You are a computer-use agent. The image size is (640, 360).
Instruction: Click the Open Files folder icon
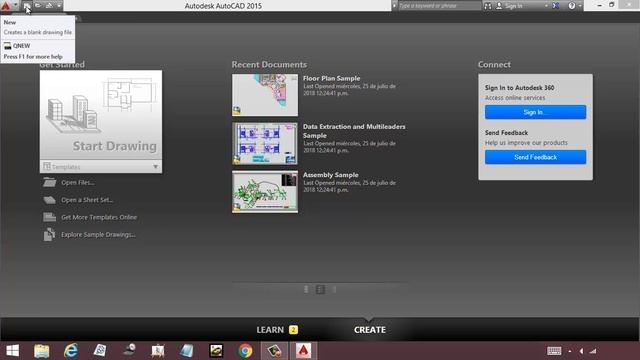pos(50,182)
